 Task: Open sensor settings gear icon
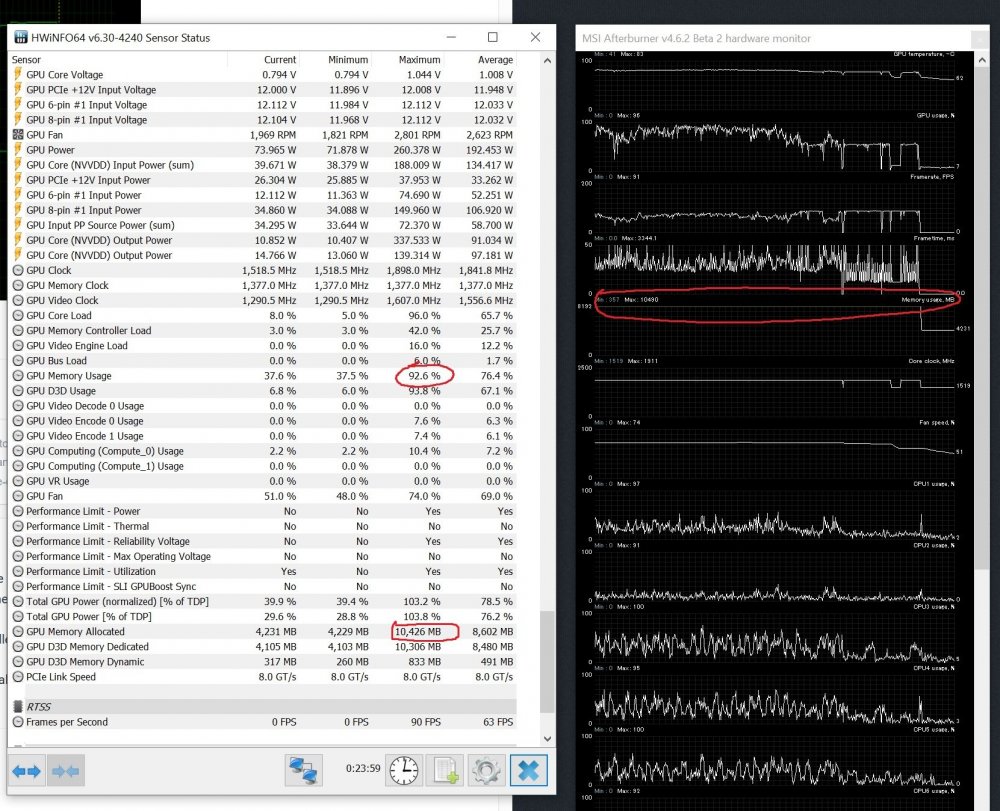click(x=486, y=770)
